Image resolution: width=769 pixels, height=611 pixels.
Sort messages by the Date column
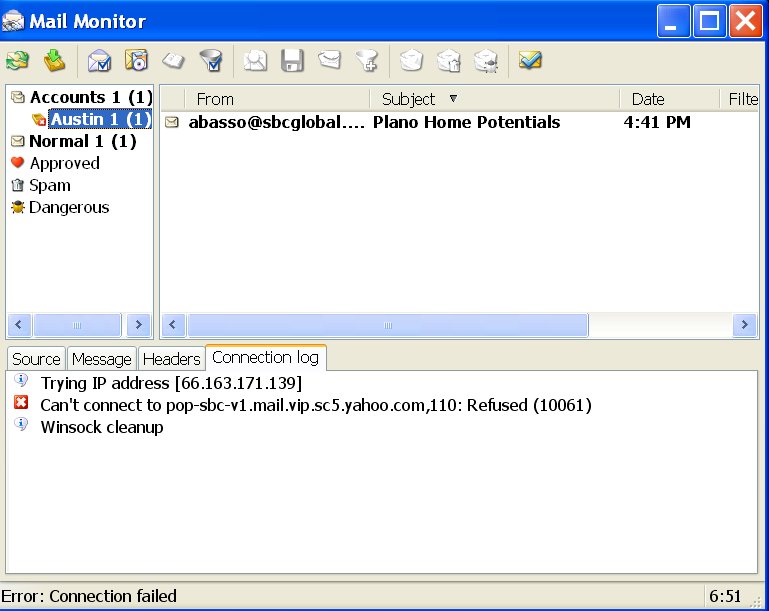[x=669, y=99]
